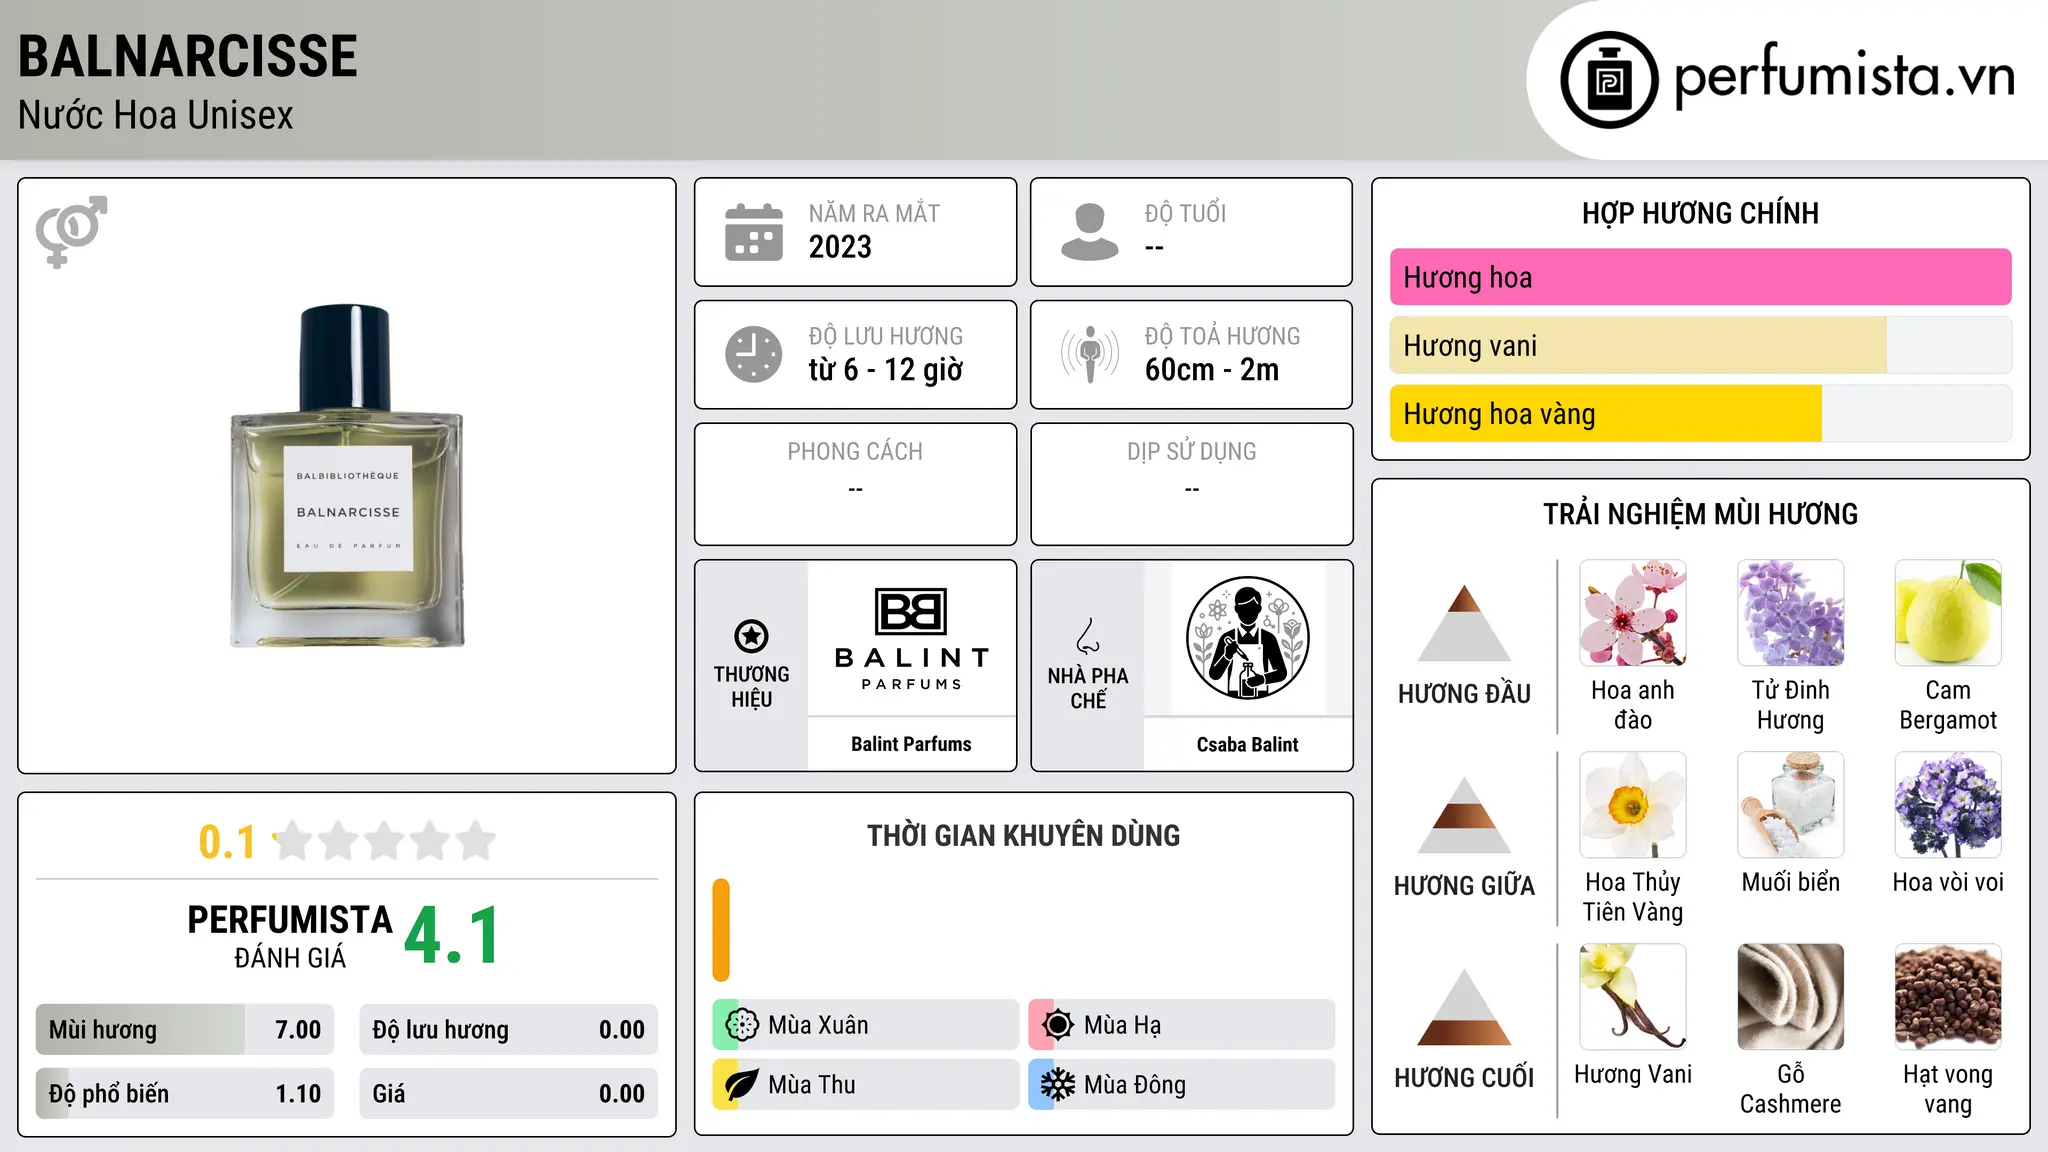The height and width of the screenshot is (1152, 2048).
Task: Open the Hoa Thủy Tiên Vàng note image
Action: tap(1633, 805)
